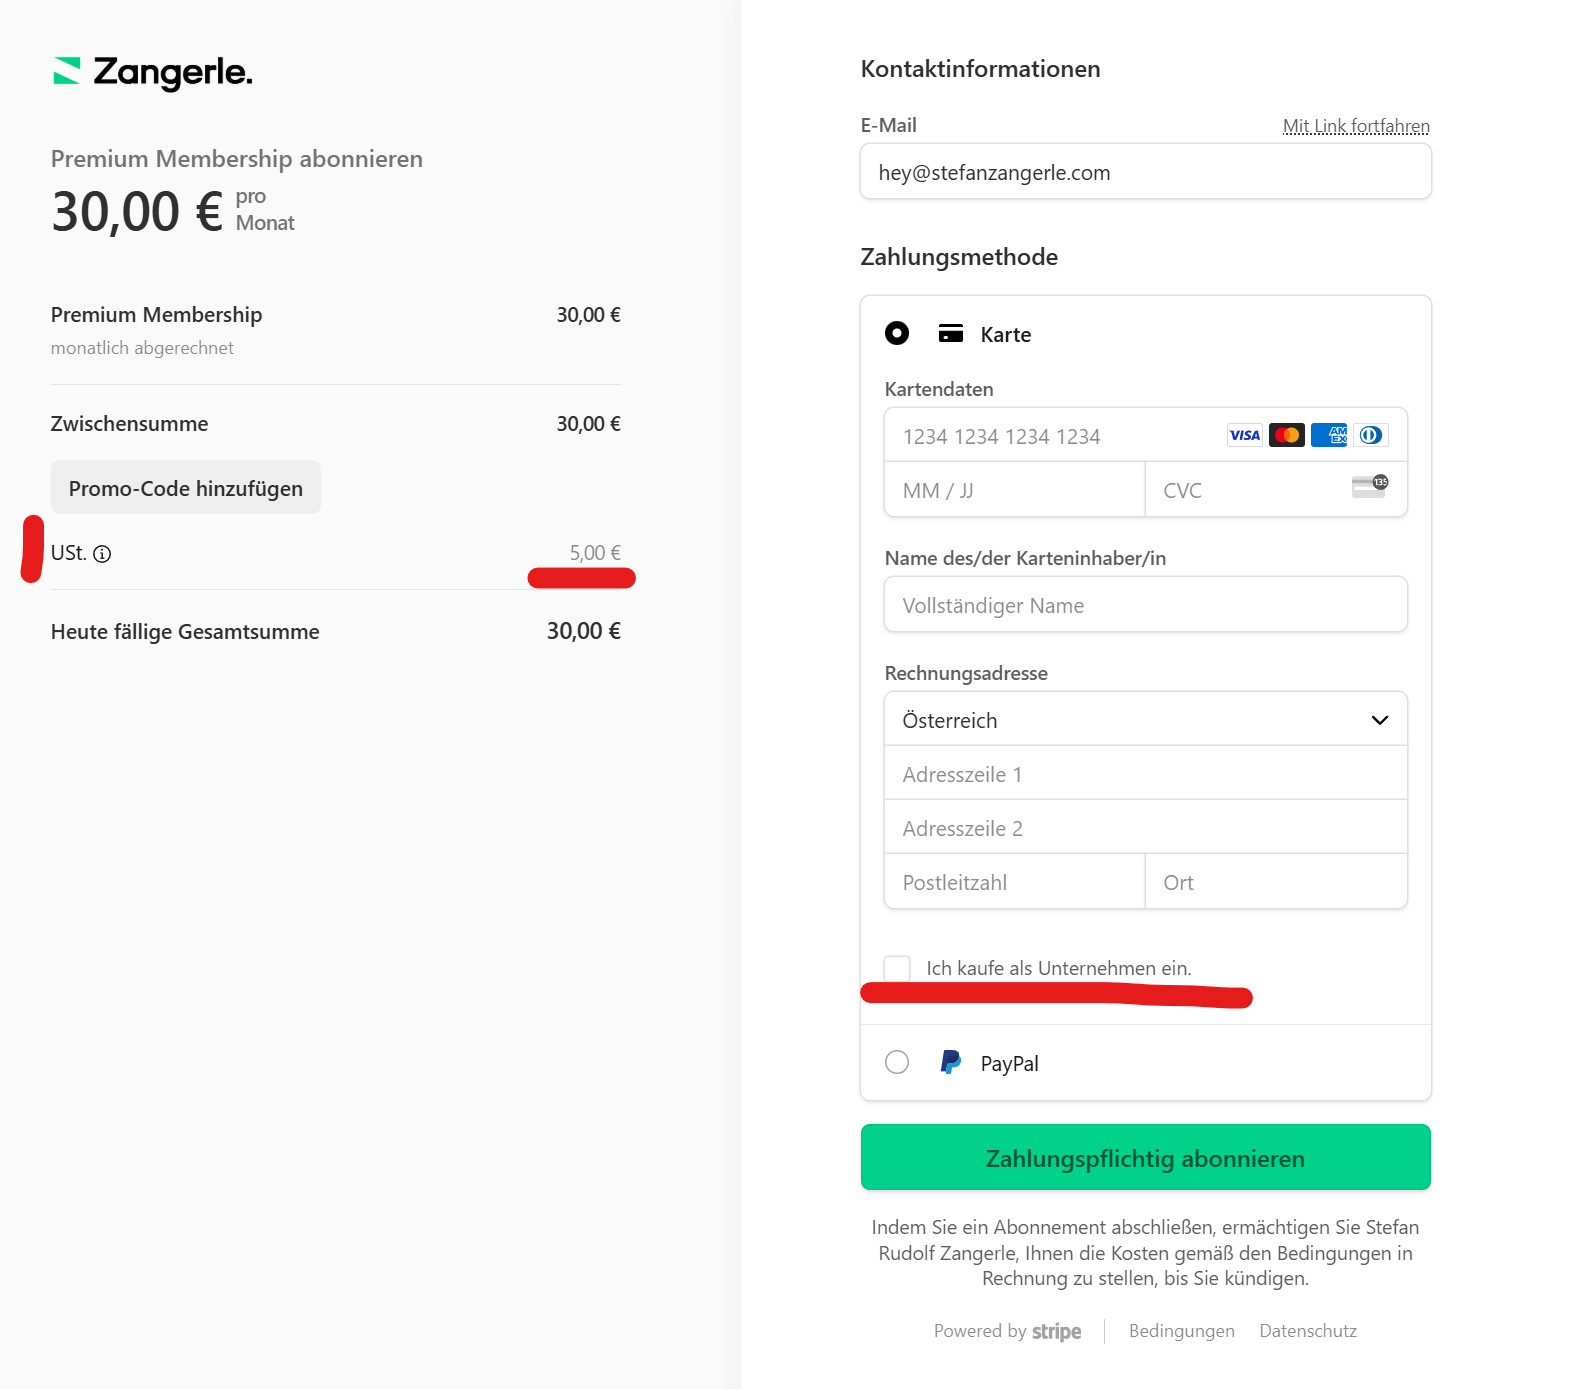
Task: Click the Zangerle logo icon
Action: (66, 71)
